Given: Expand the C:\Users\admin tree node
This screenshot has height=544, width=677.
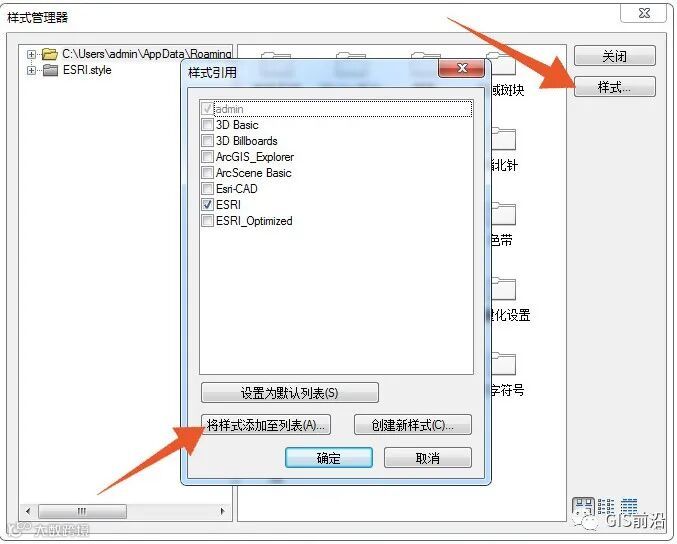Looking at the screenshot, I should 31,54.
